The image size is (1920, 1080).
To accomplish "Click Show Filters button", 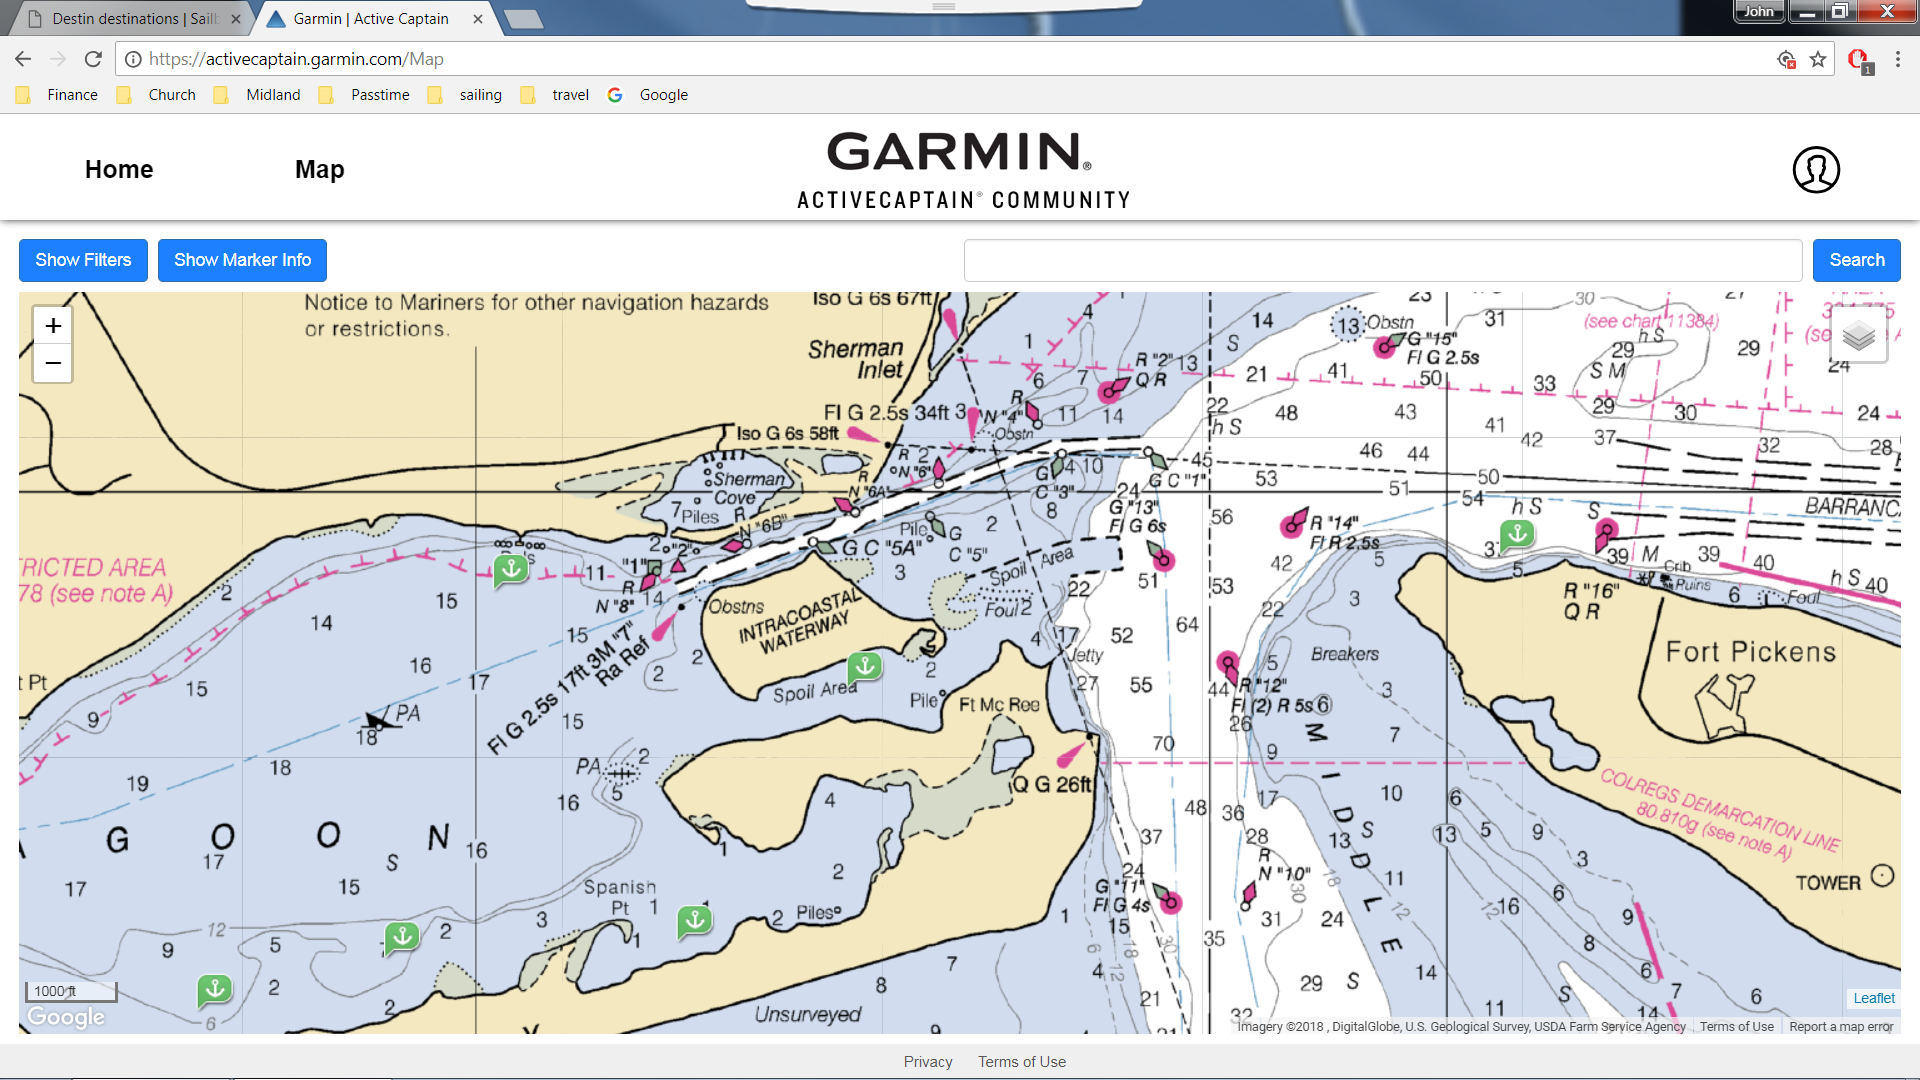I will 83,260.
